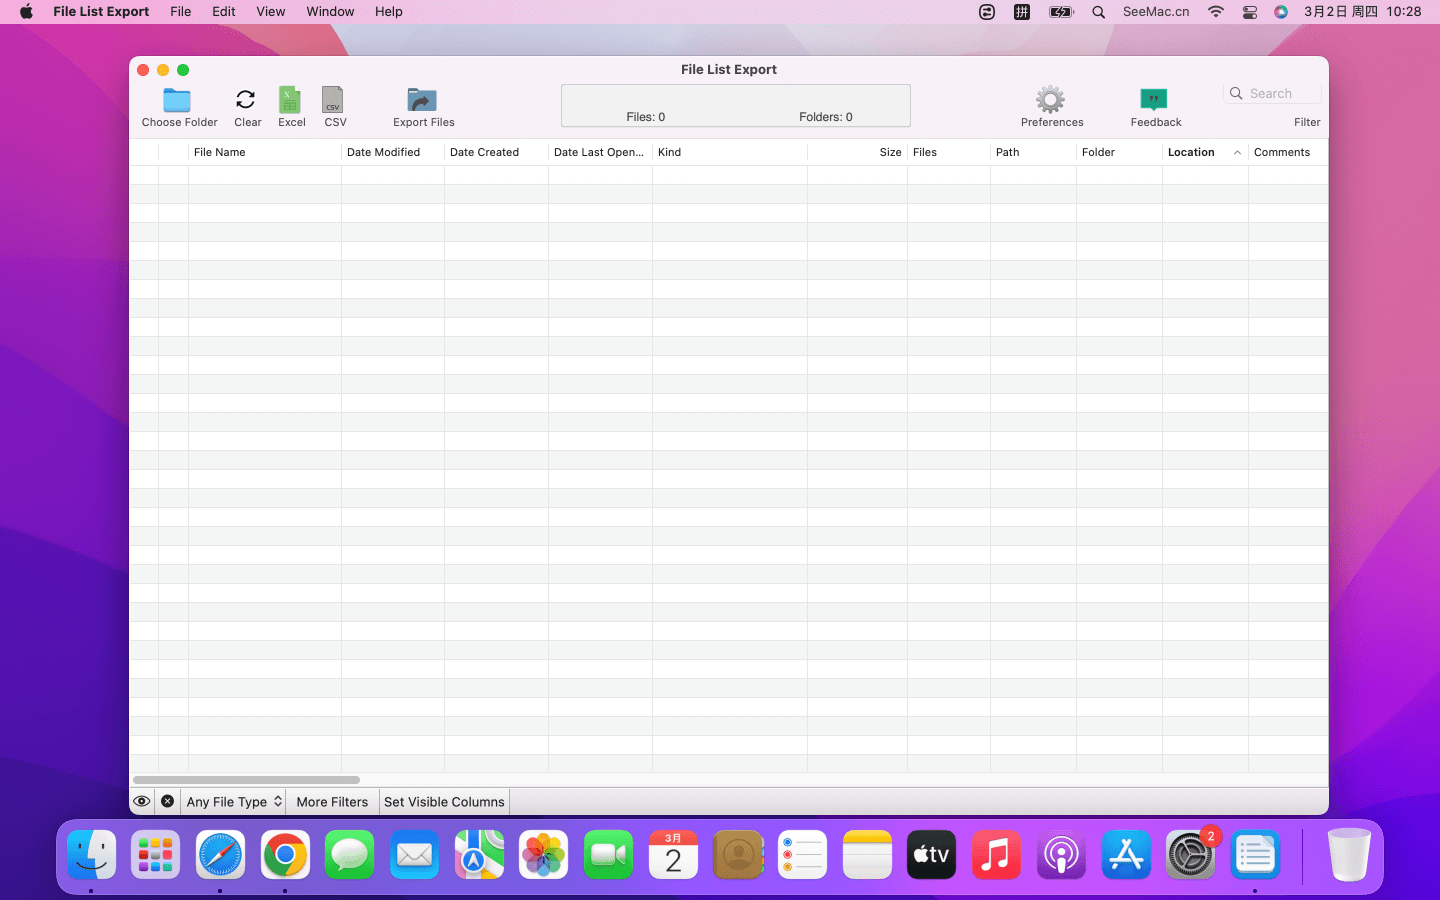Open Contacts from the Dock
1440x900 pixels.
point(738,855)
